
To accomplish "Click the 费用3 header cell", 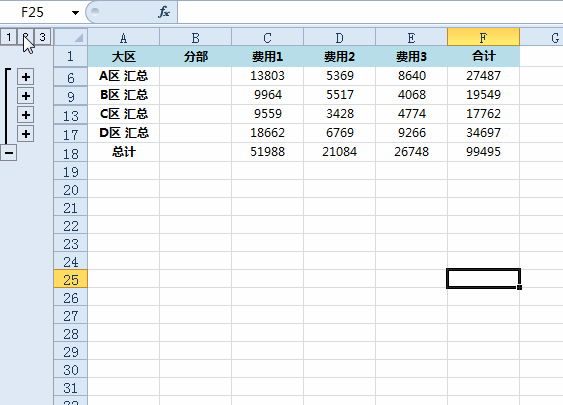I will pyautogui.click(x=411, y=56).
